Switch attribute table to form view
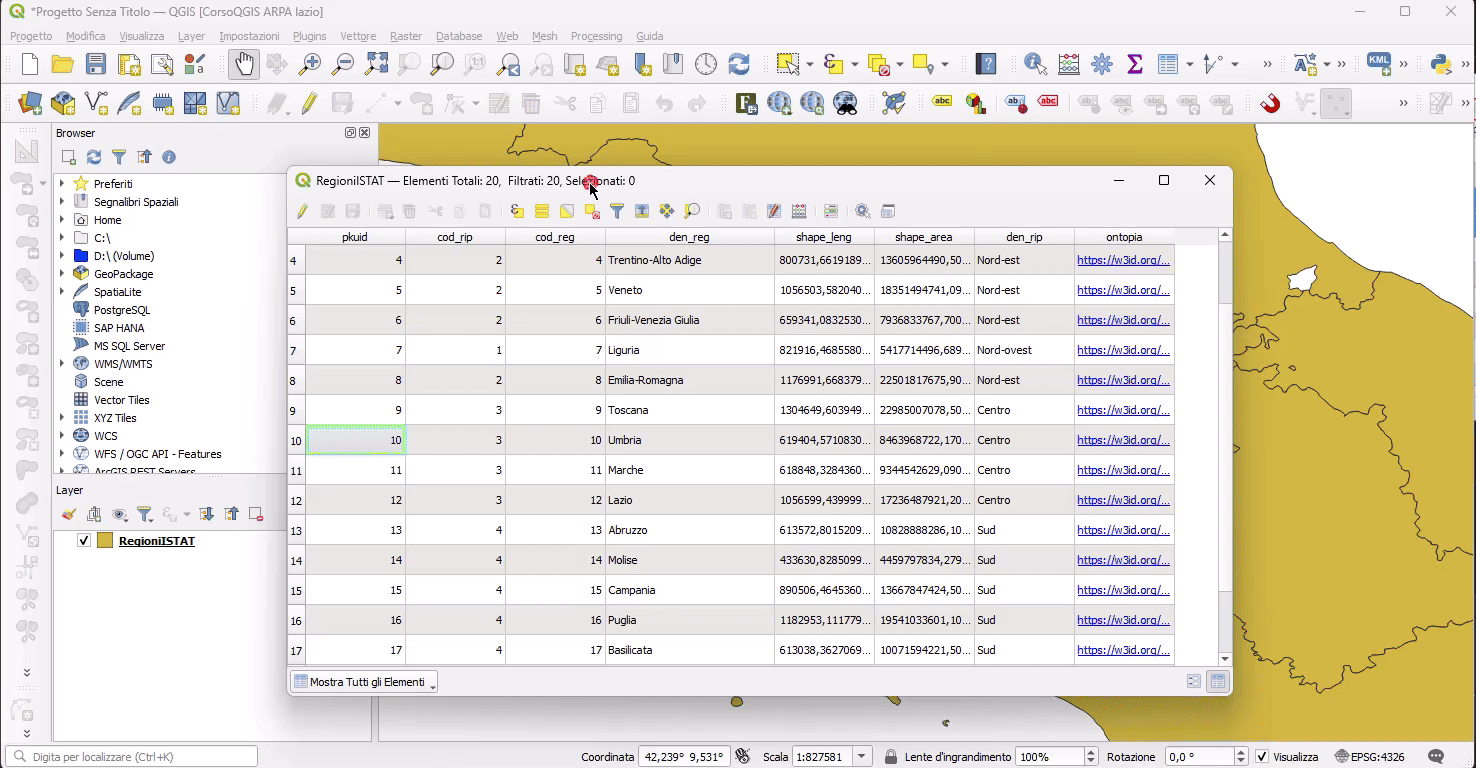The image size is (1476, 768). pos(1194,682)
